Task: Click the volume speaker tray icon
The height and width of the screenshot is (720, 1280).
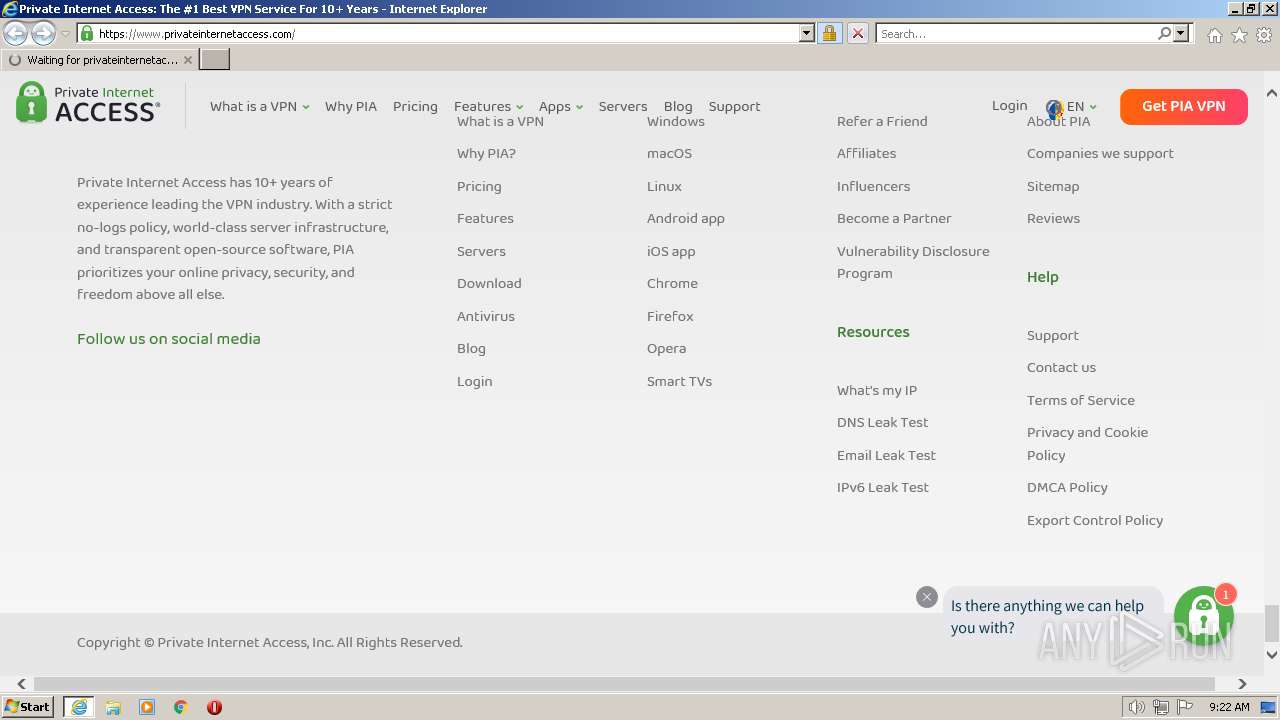Action: point(1136,707)
